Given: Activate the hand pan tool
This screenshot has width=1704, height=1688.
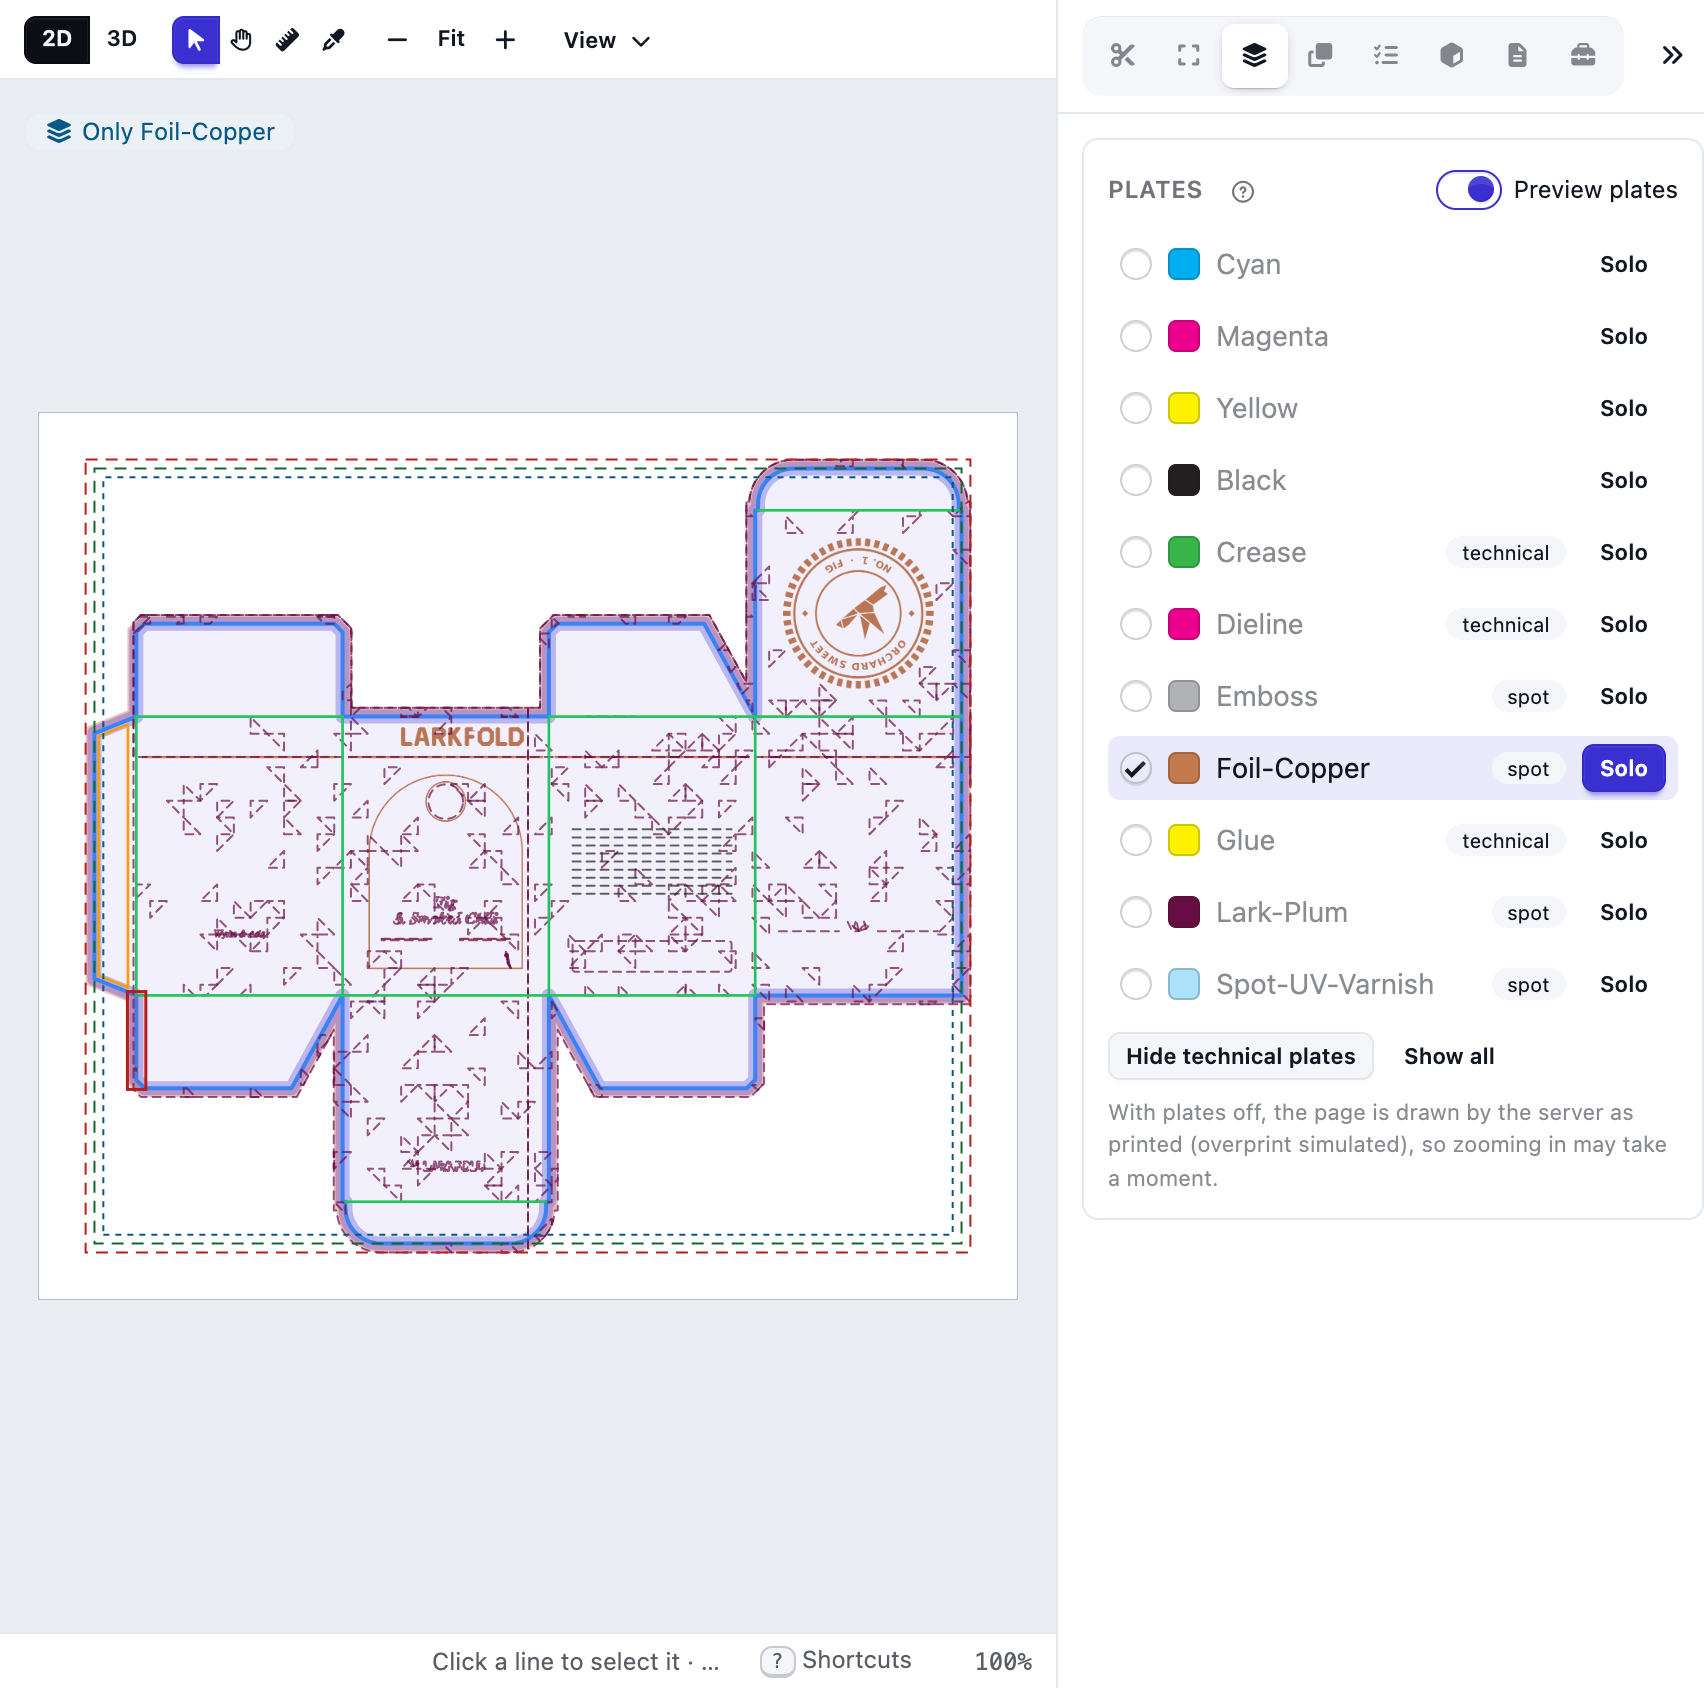Looking at the screenshot, I should coord(242,40).
